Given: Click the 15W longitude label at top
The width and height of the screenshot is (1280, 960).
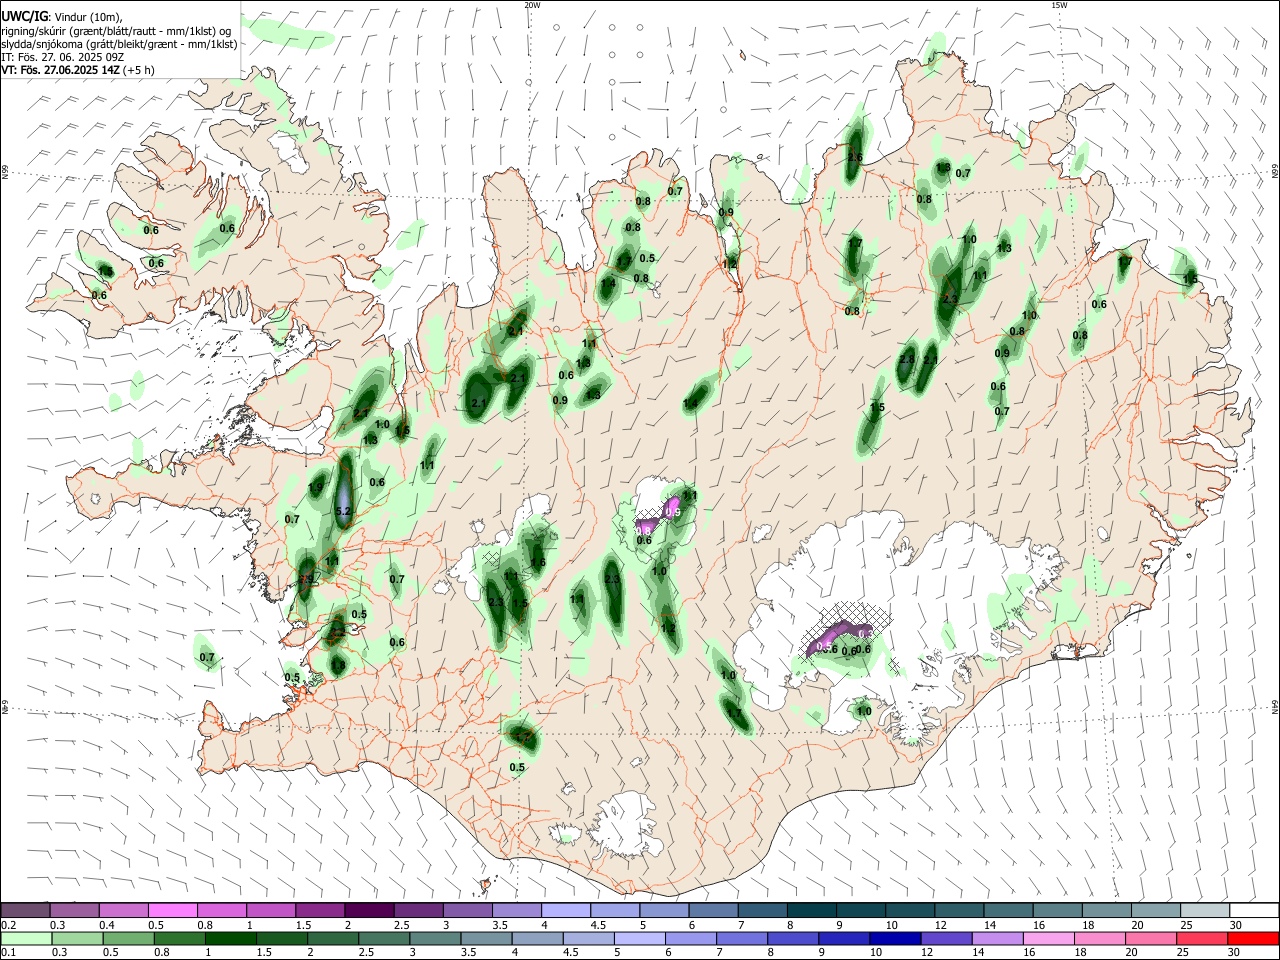Looking at the screenshot, I should point(1059,5).
